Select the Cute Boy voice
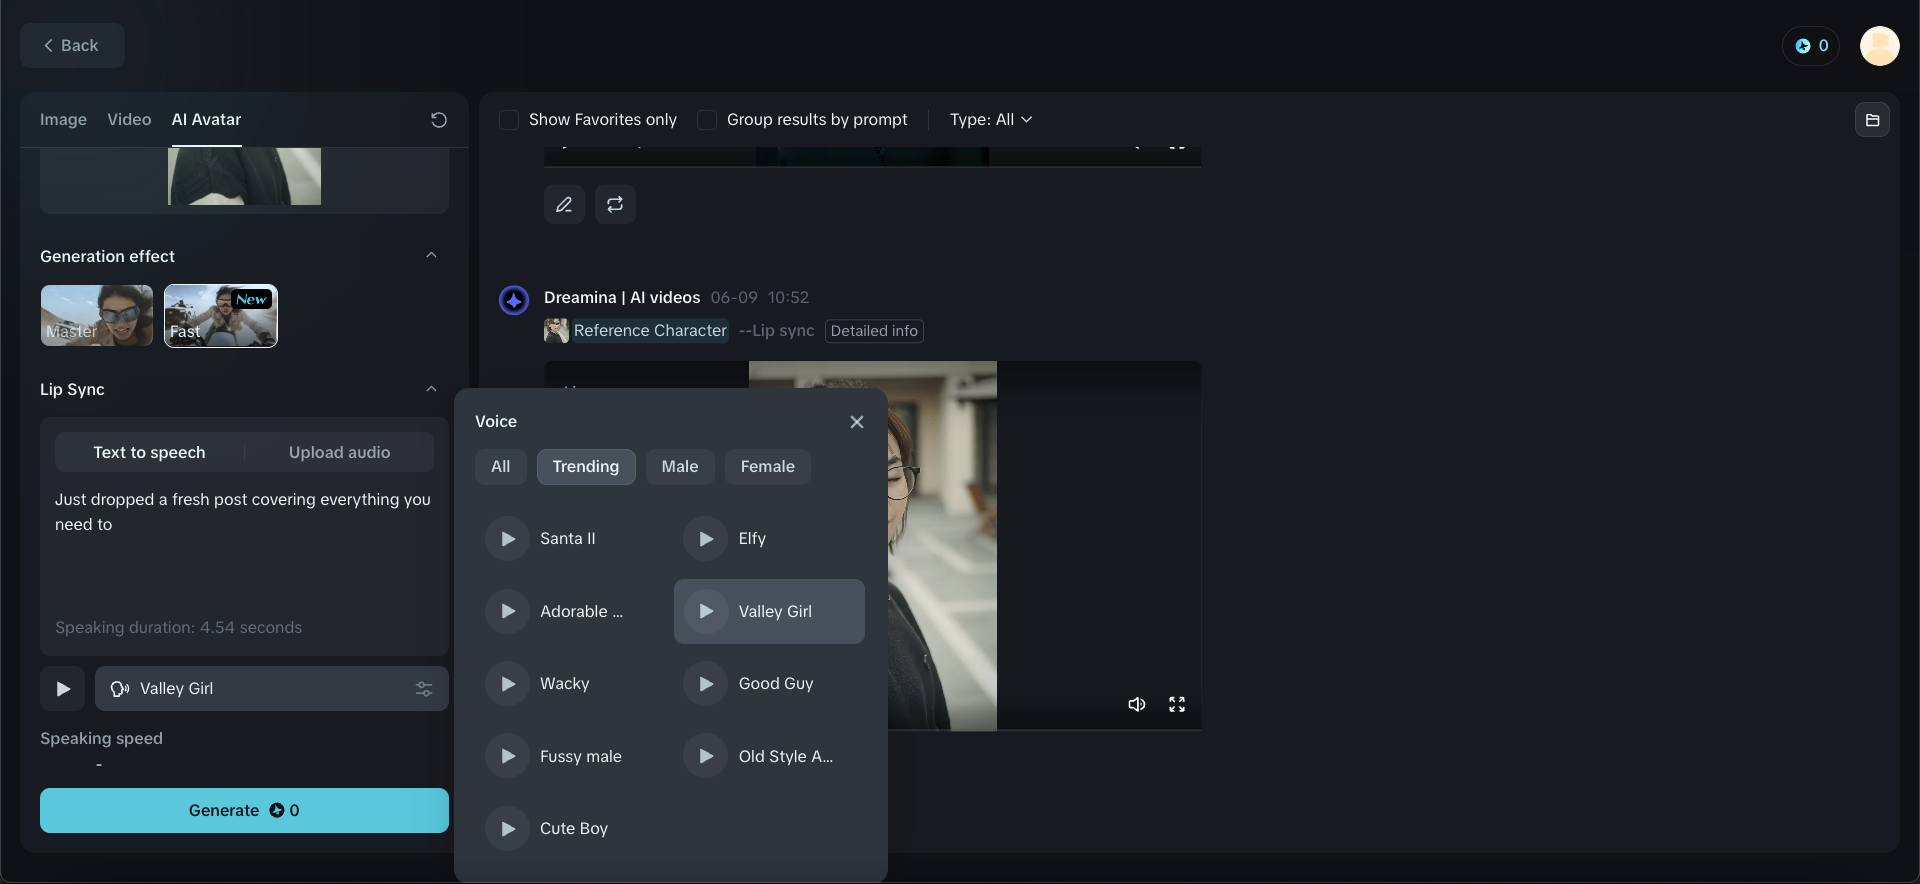Image resolution: width=1920 pixels, height=884 pixels. [573, 829]
